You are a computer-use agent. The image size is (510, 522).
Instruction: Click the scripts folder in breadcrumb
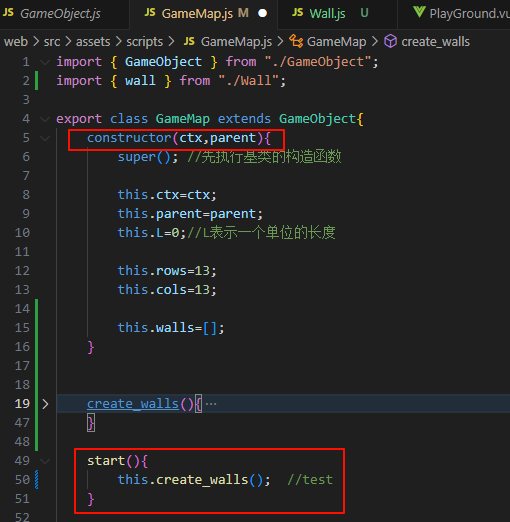click(x=144, y=42)
